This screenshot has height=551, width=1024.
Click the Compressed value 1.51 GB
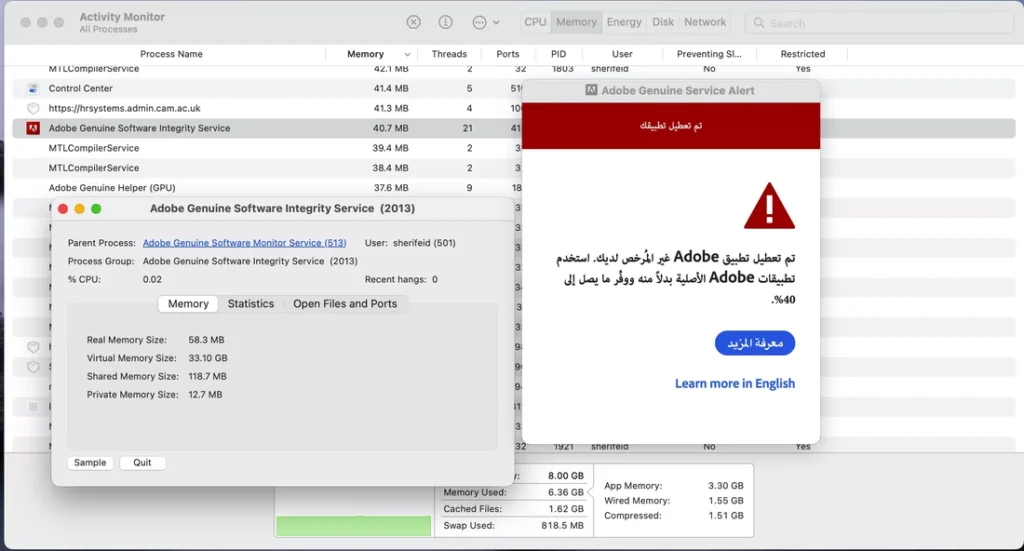click(x=726, y=516)
